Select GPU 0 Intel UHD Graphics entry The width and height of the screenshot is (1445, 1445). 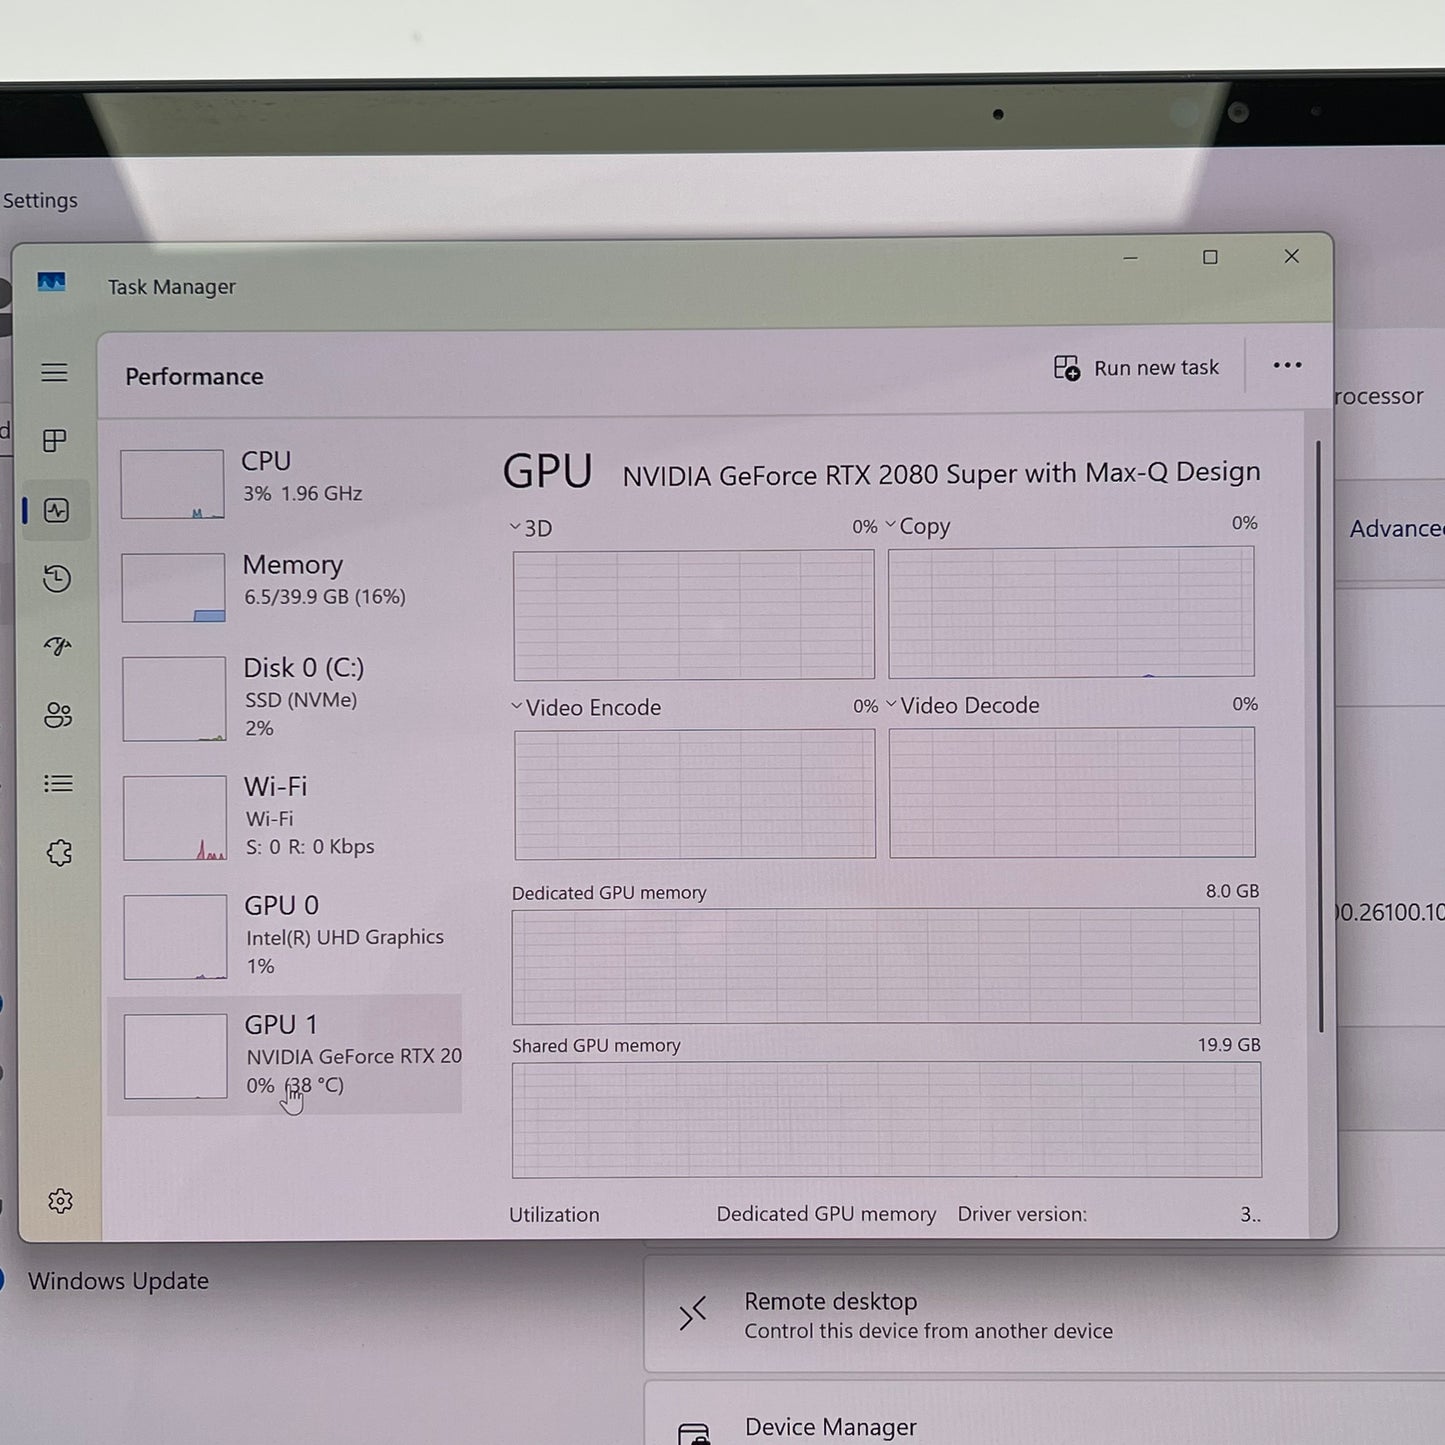[285, 935]
